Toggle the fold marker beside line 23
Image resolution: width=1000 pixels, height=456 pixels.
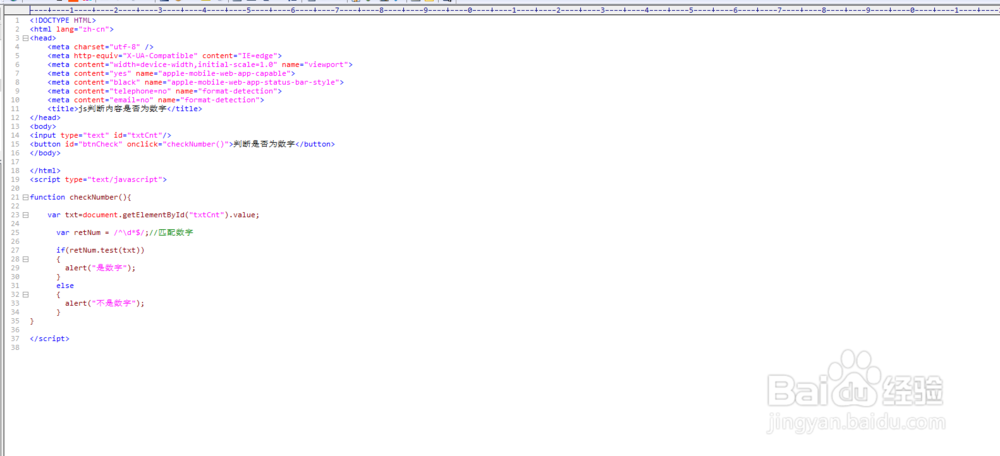(25, 215)
